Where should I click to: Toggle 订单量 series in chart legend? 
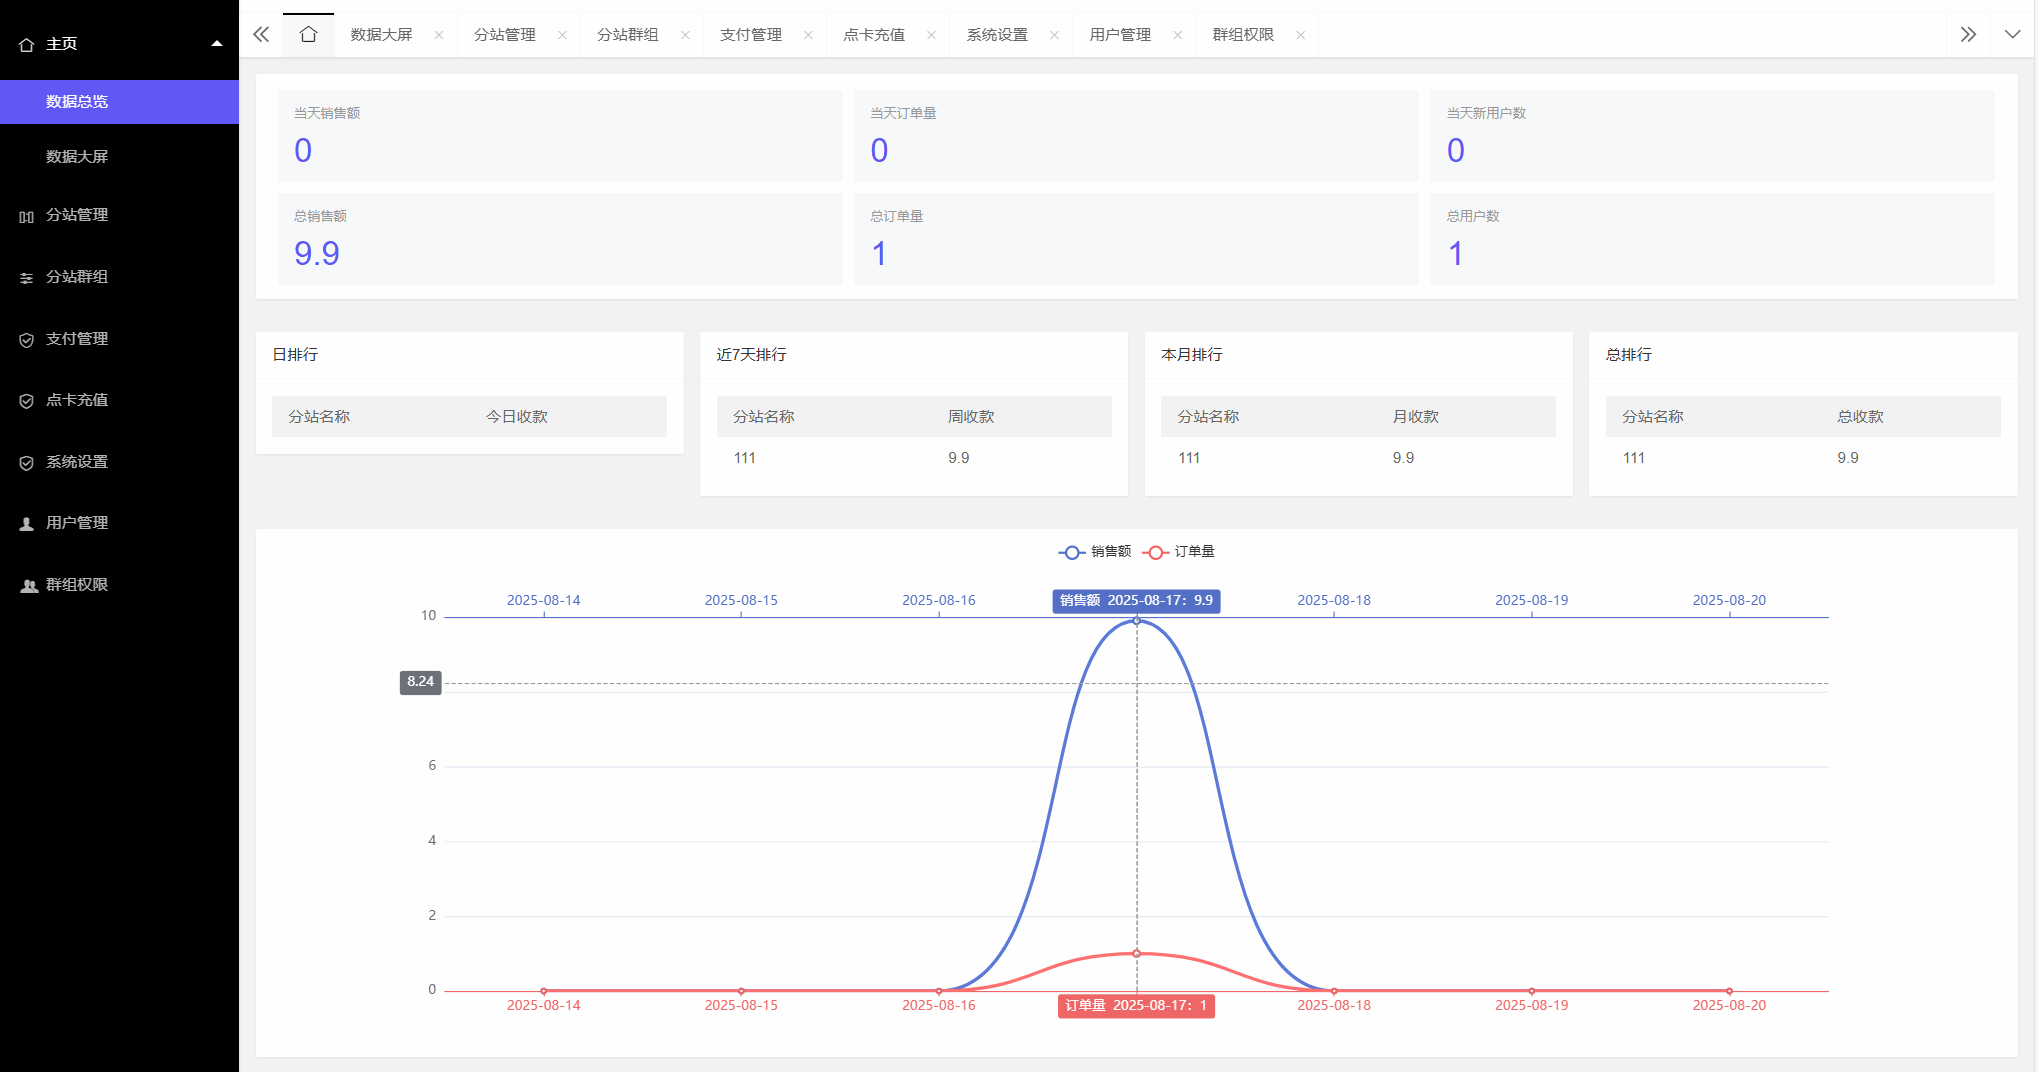click(1179, 552)
